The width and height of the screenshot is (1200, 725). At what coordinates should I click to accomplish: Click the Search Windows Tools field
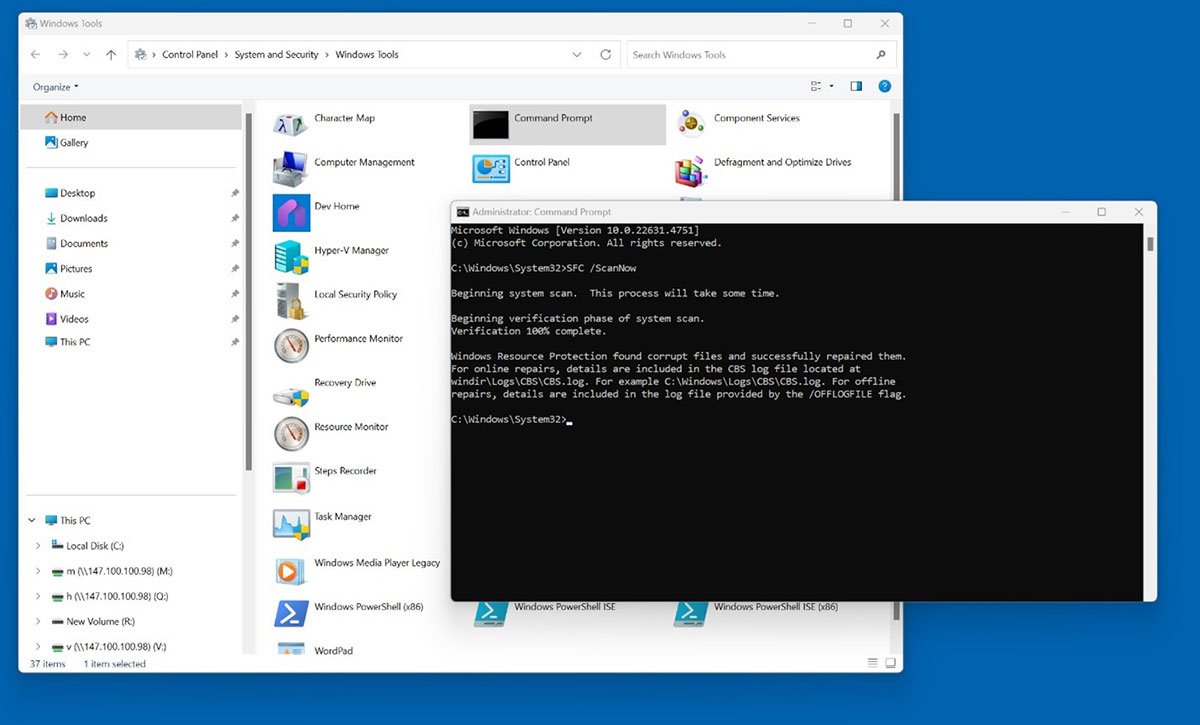tap(750, 55)
